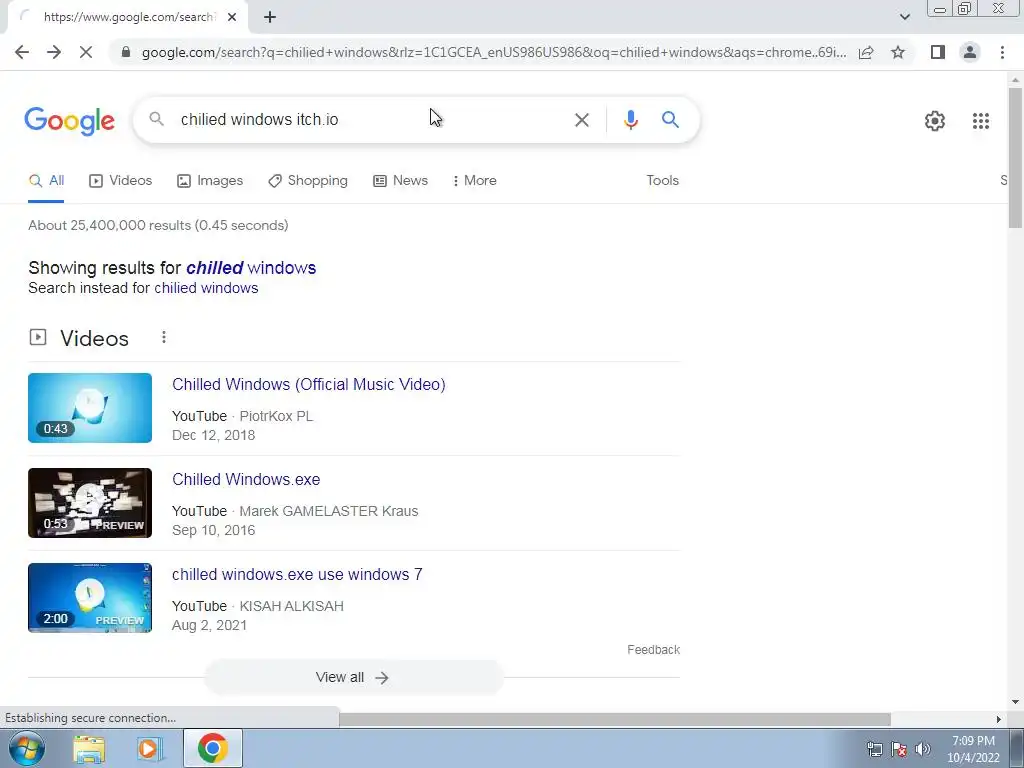Click the taskbar clock showing 7:09 PM
The height and width of the screenshot is (768, 1024).
(x=973, y=749)
